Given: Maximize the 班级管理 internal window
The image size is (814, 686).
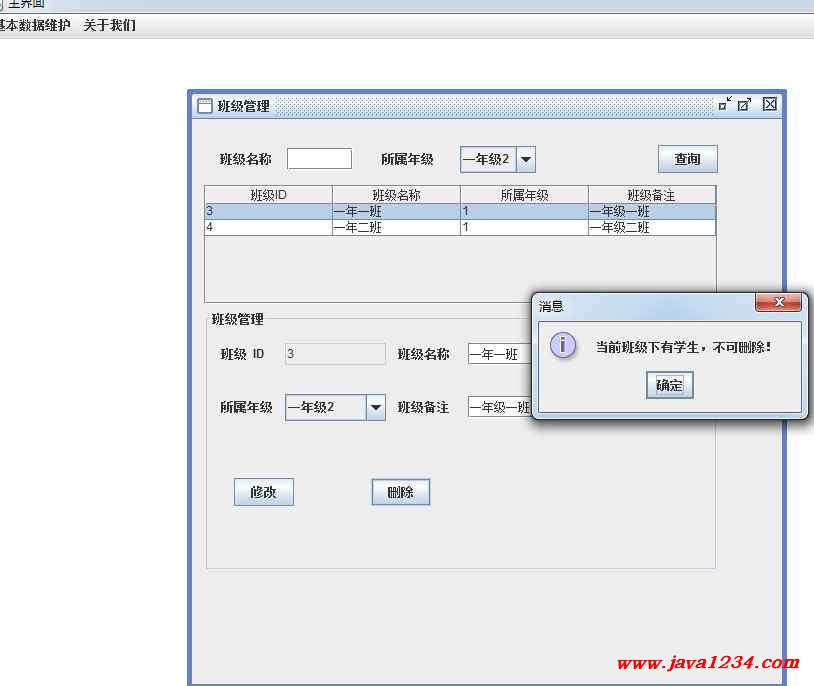Looking at the screenshot, I should [x=745, y=104].
